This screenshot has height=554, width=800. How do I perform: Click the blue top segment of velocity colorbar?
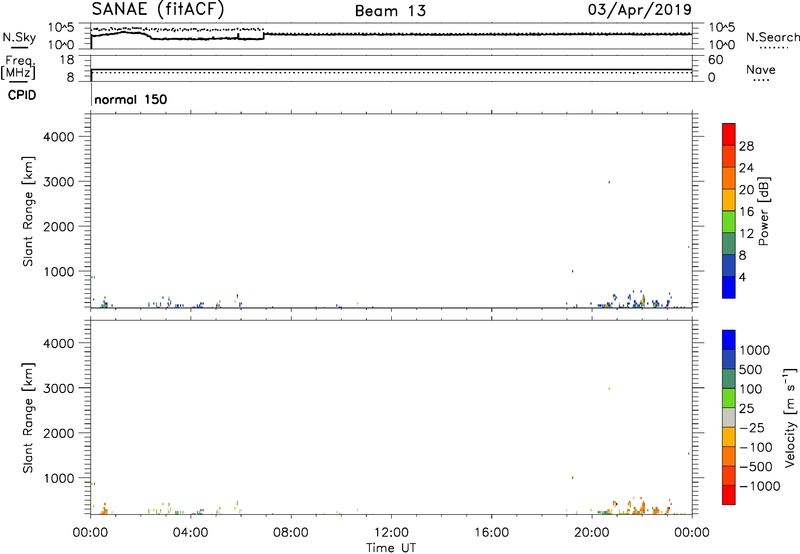pyautogui.click(x=729, y=340)
